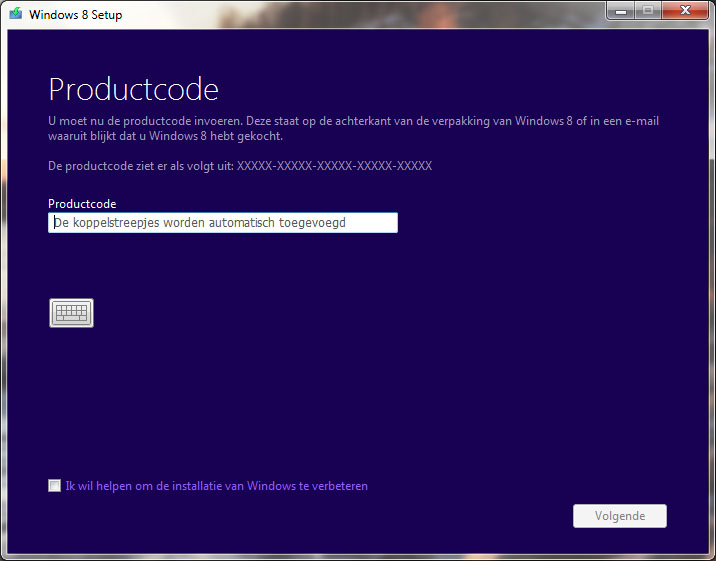Open 'Ik wil helpen om de installatie' link
Viewport: 716px width, 561px height.
click(x=216, y=486)
